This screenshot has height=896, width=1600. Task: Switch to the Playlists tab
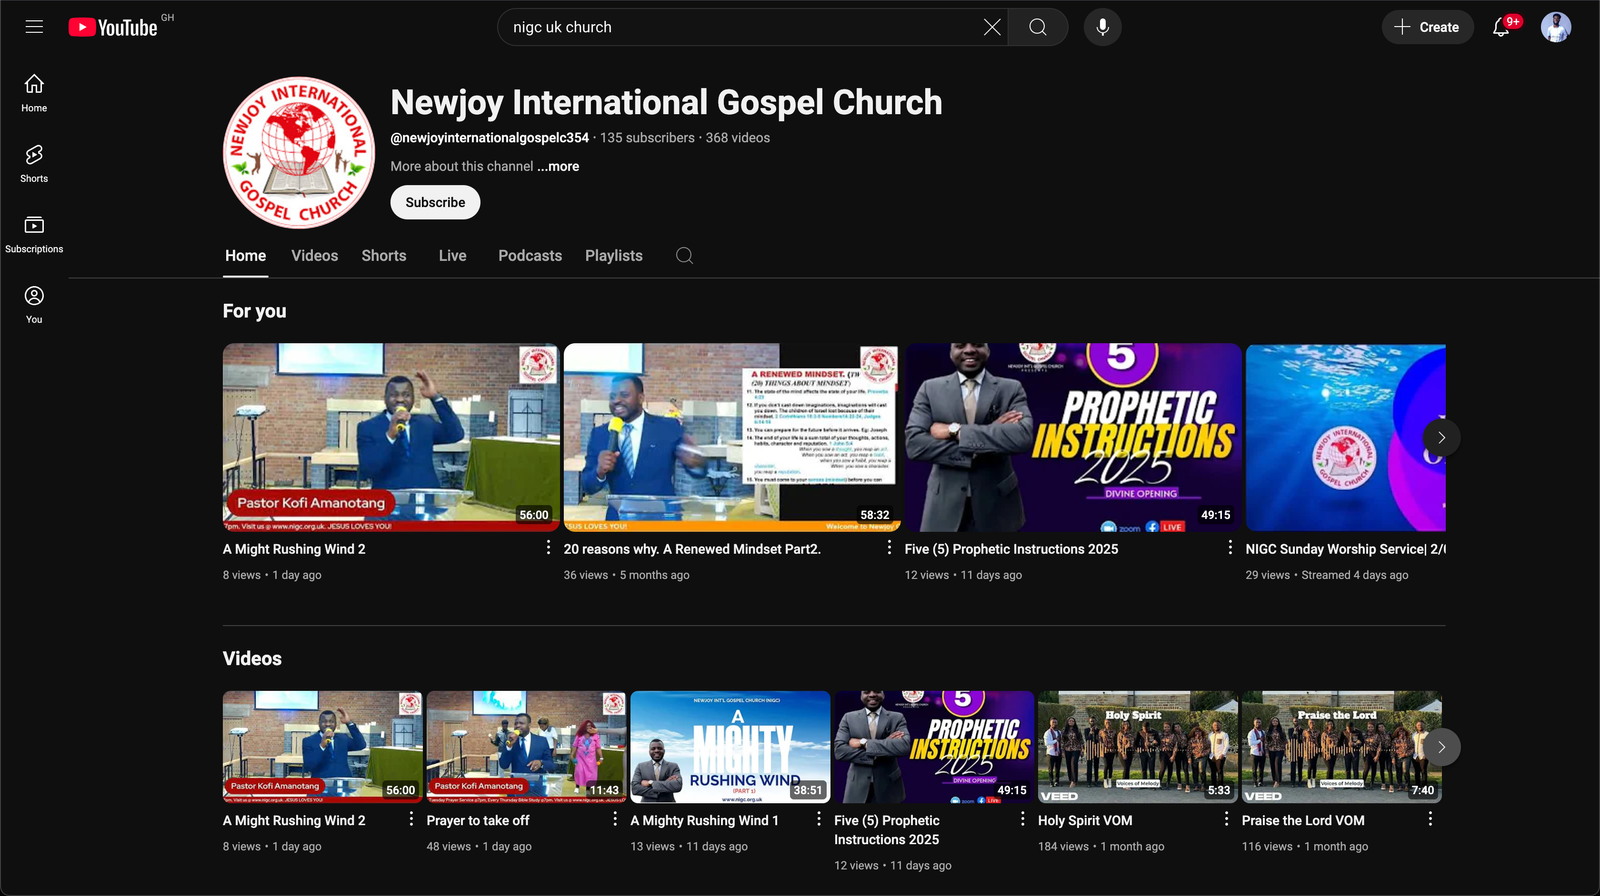pyautogui.click(x=614, y=256)
